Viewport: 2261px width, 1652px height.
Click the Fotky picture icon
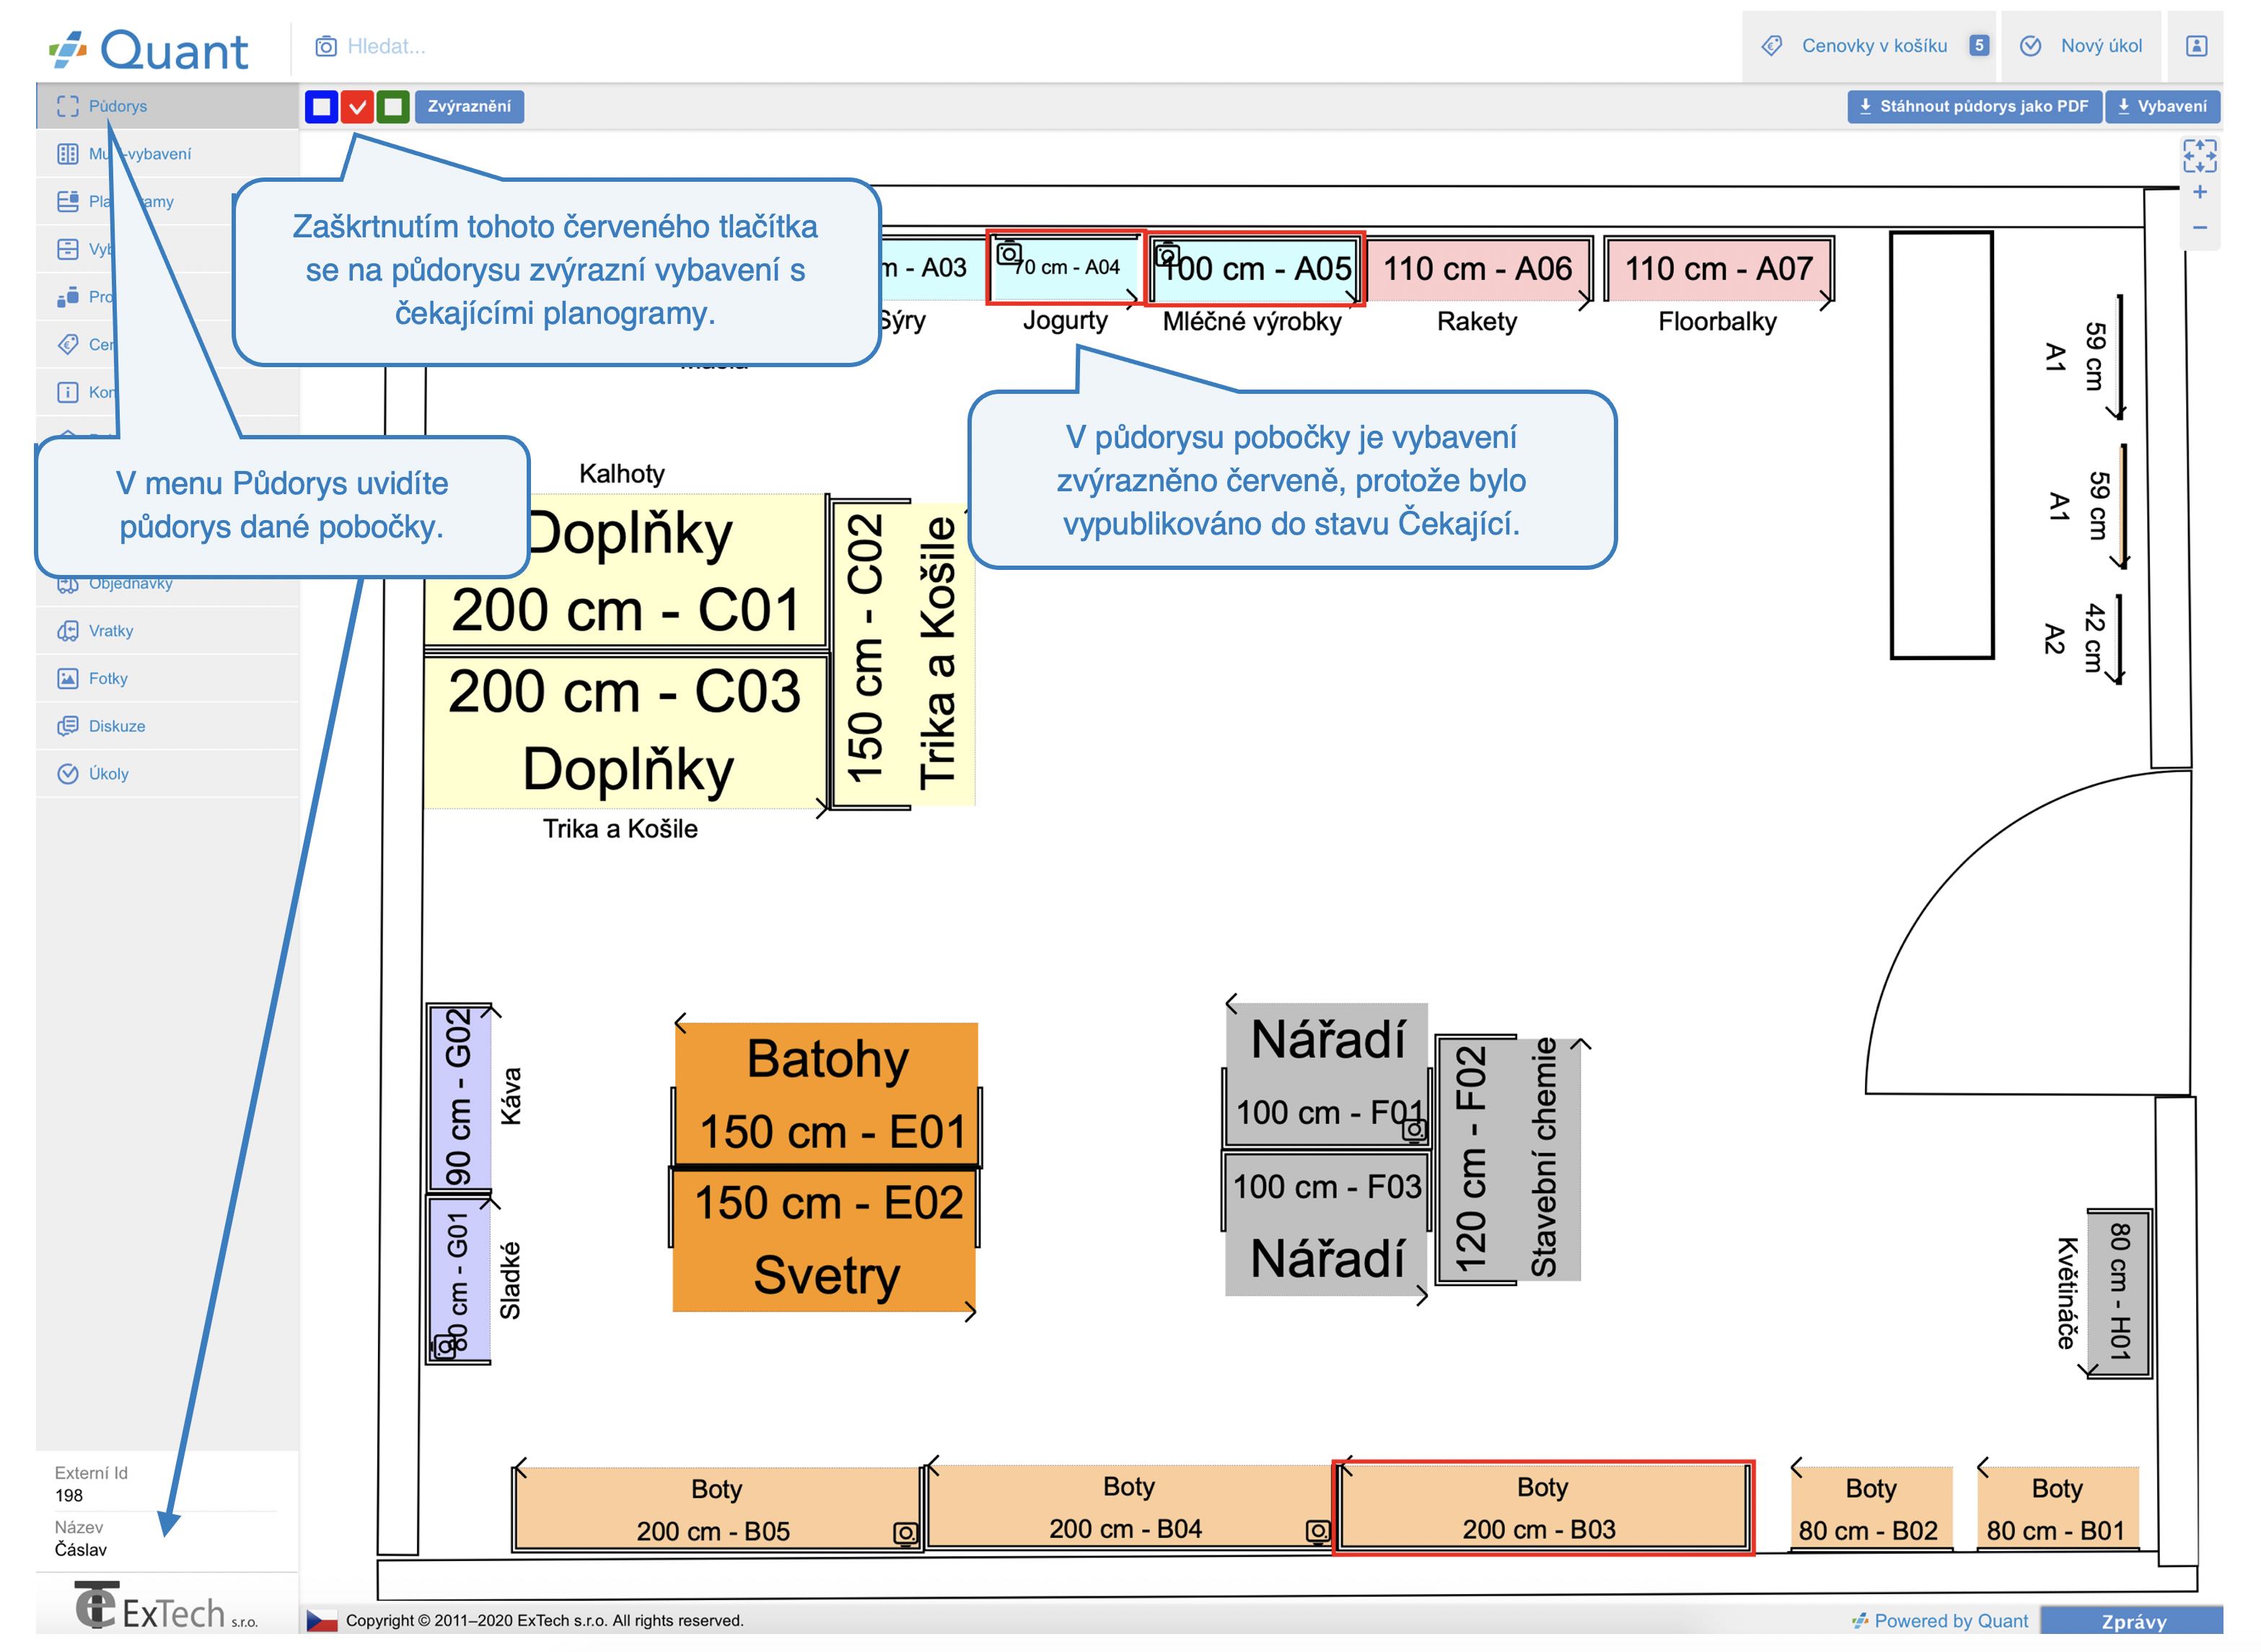[x=67, y=679]
